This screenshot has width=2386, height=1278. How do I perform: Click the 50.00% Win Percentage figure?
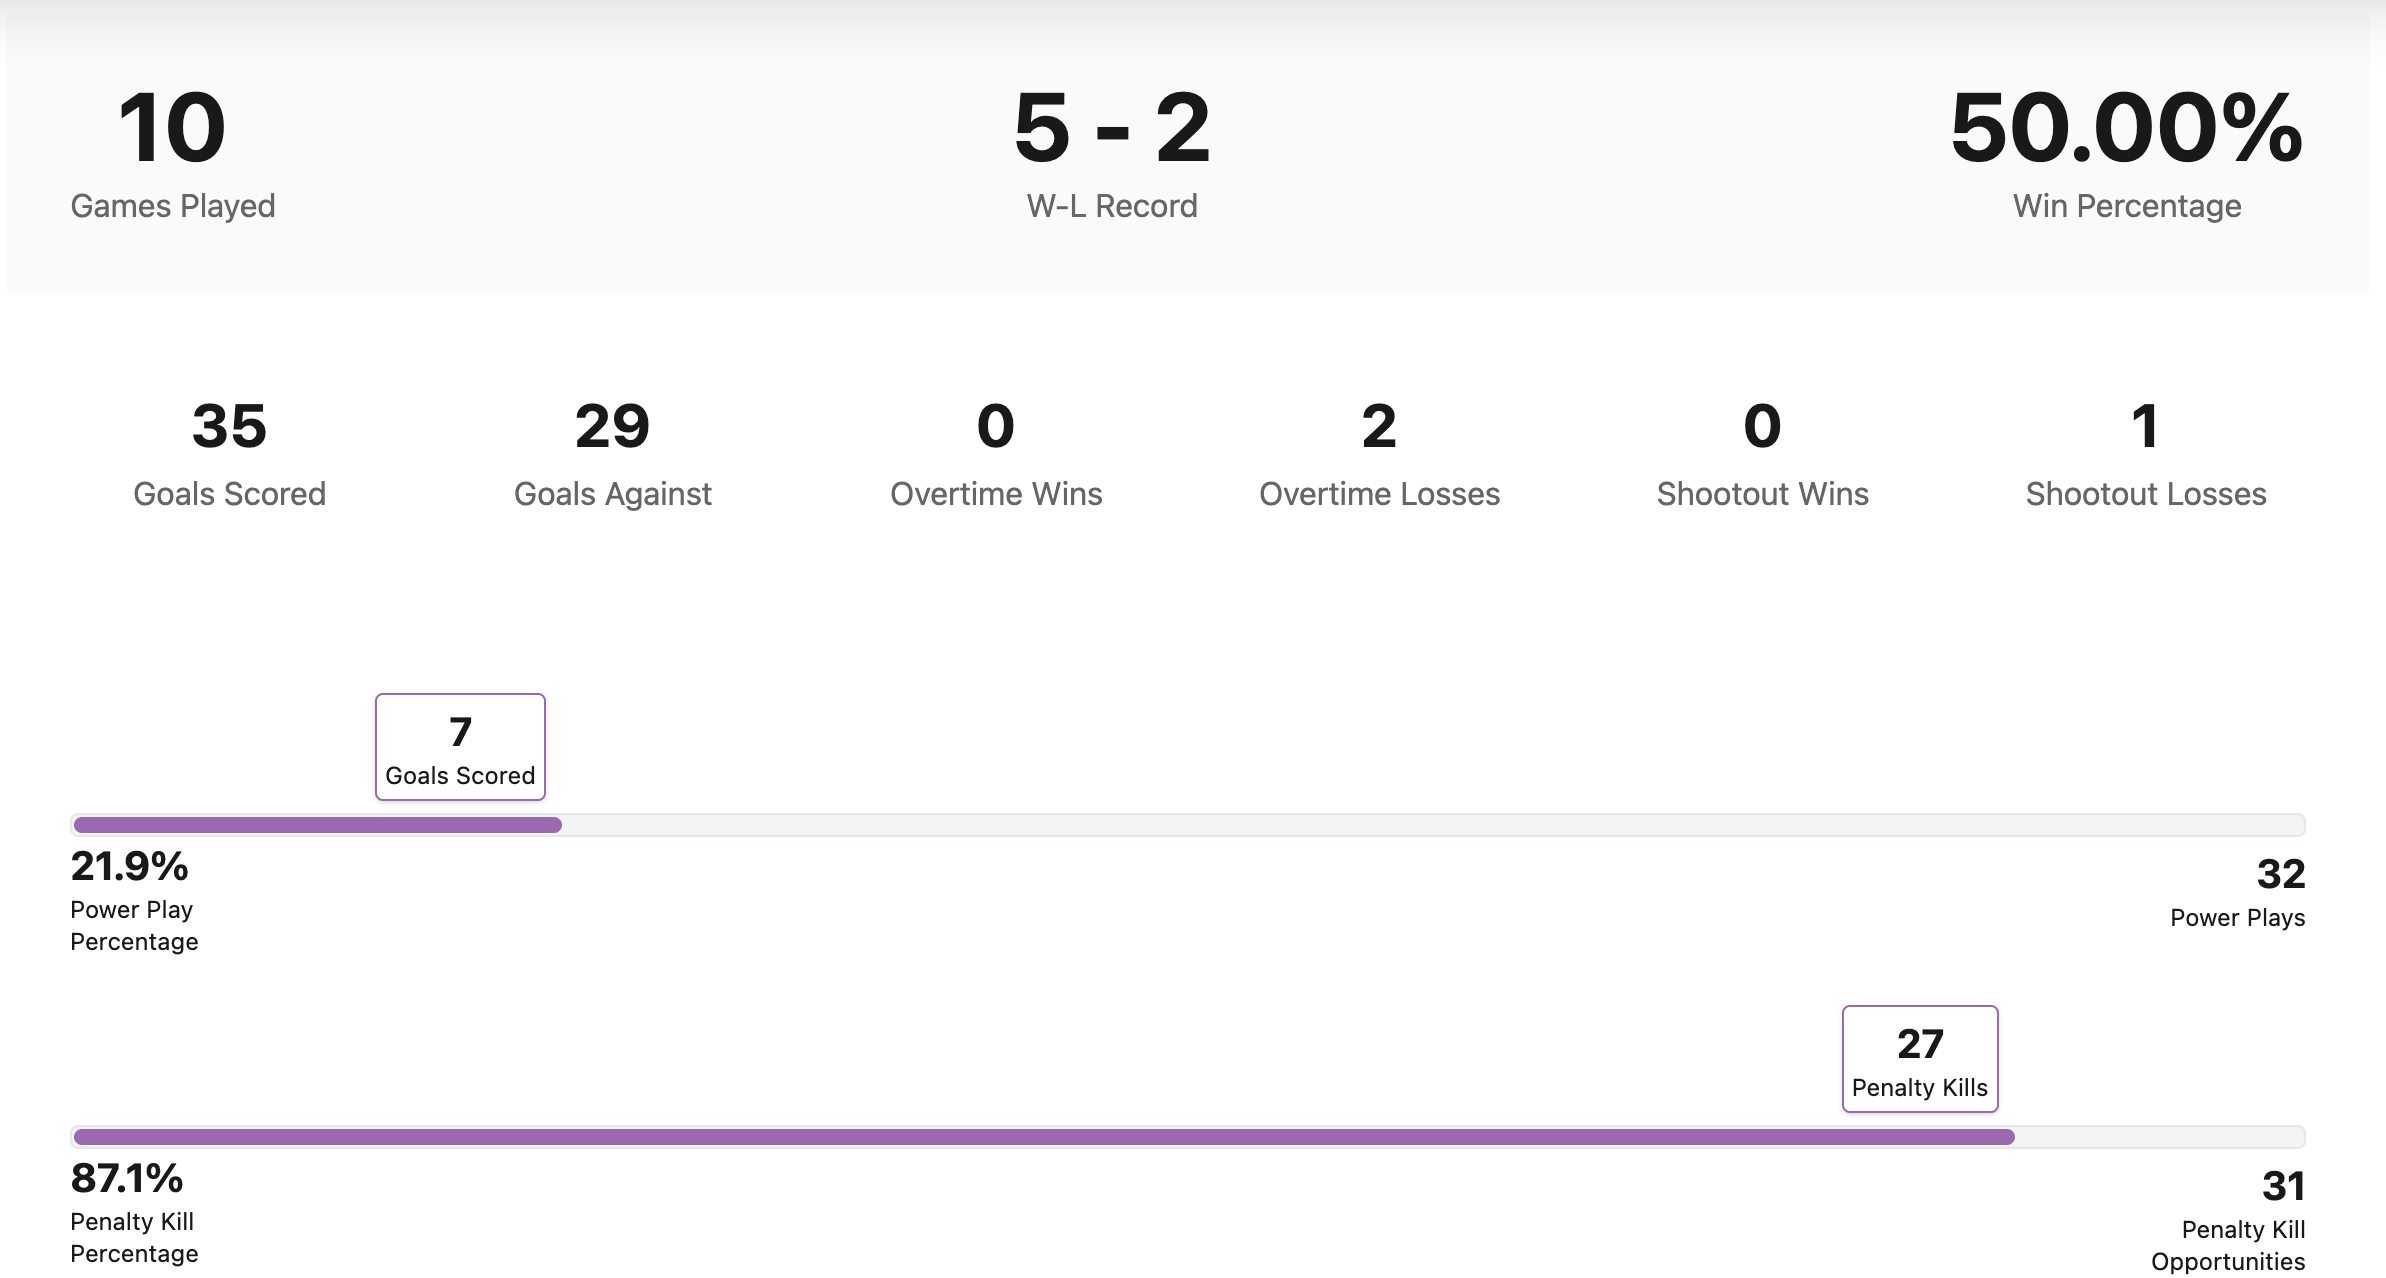pyautogui.click(x=2126, y=128)
